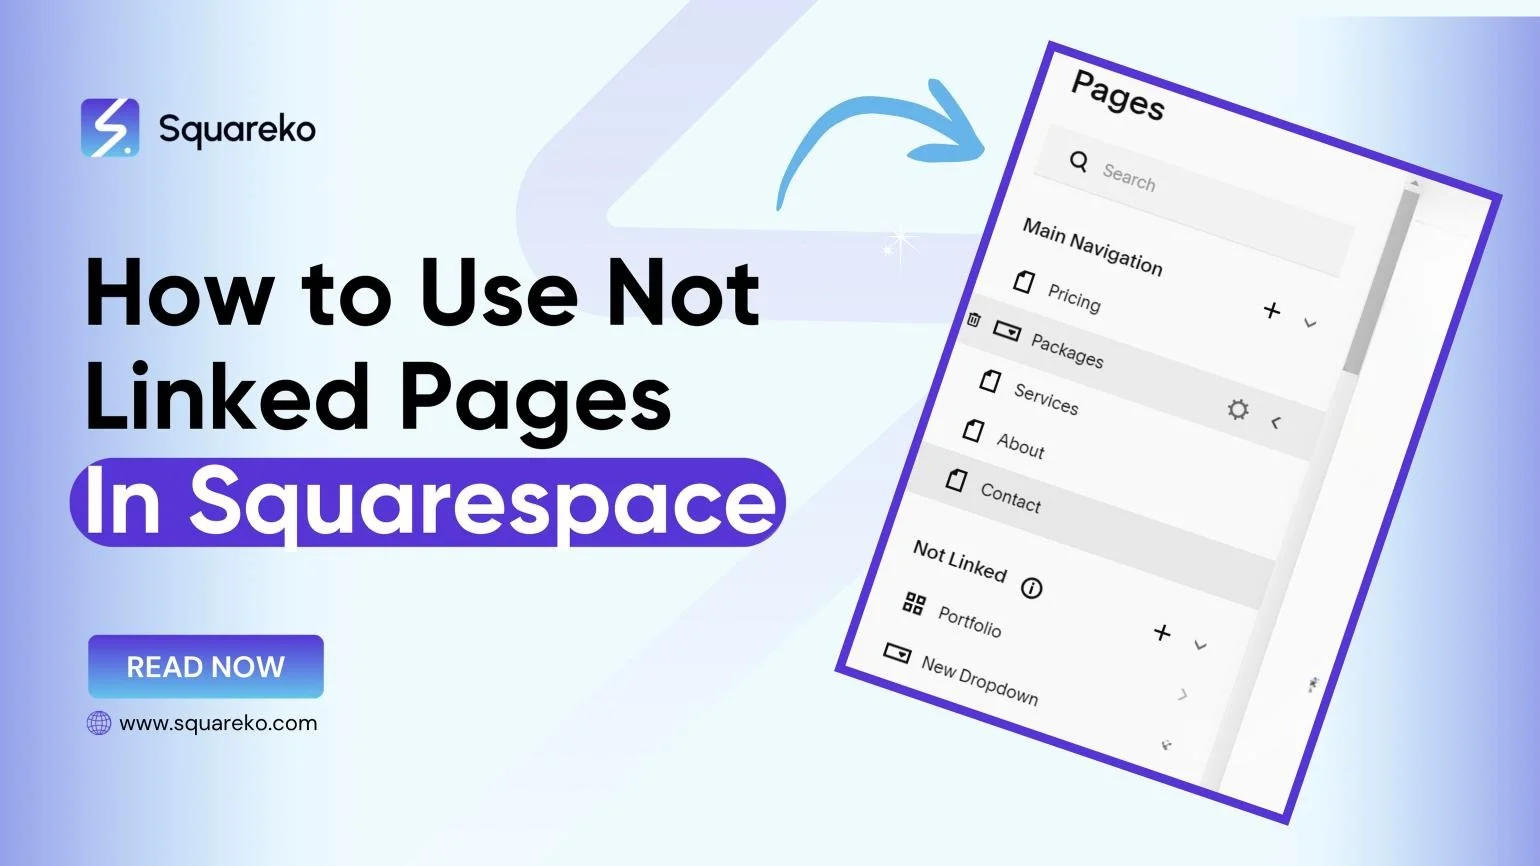1540x866 pixels.
Task: Delete Packages using the trash icon
Action: tap(973, 320)
